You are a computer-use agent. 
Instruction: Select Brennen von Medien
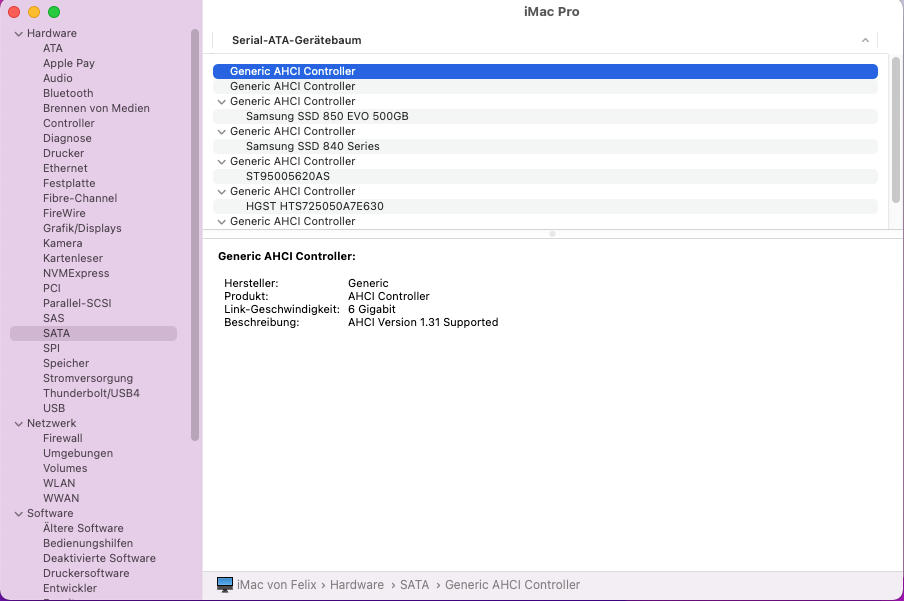[x=96, y=108]
